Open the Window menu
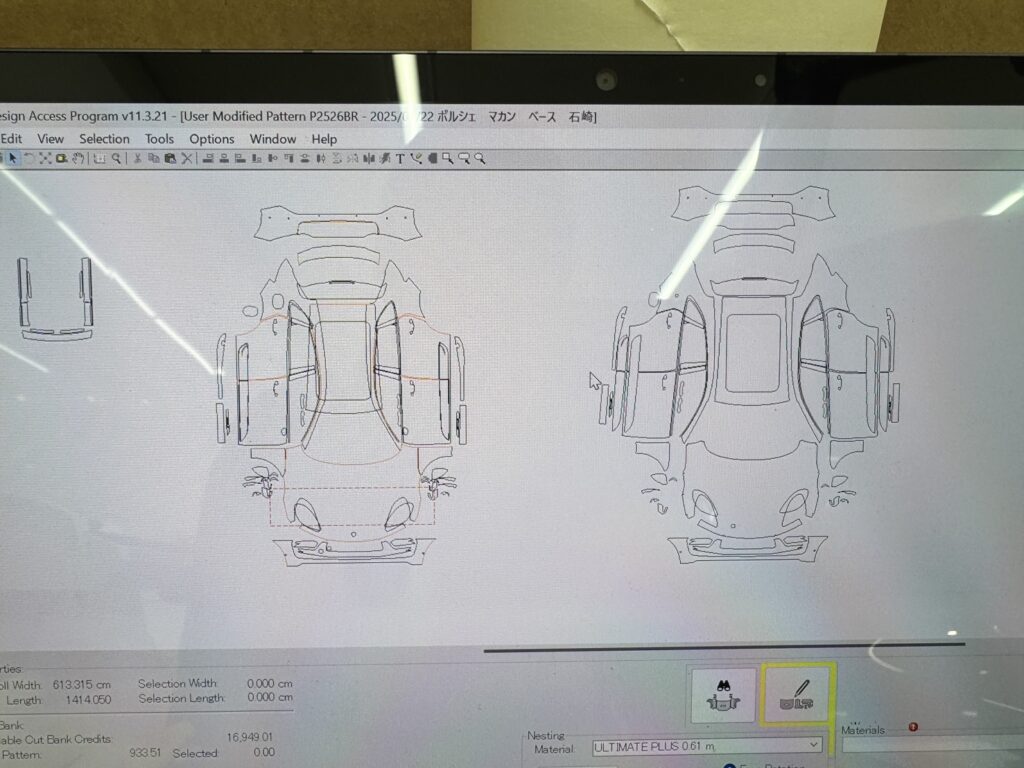Screen dimensions: 1024x768 click(x=273, y=139)
